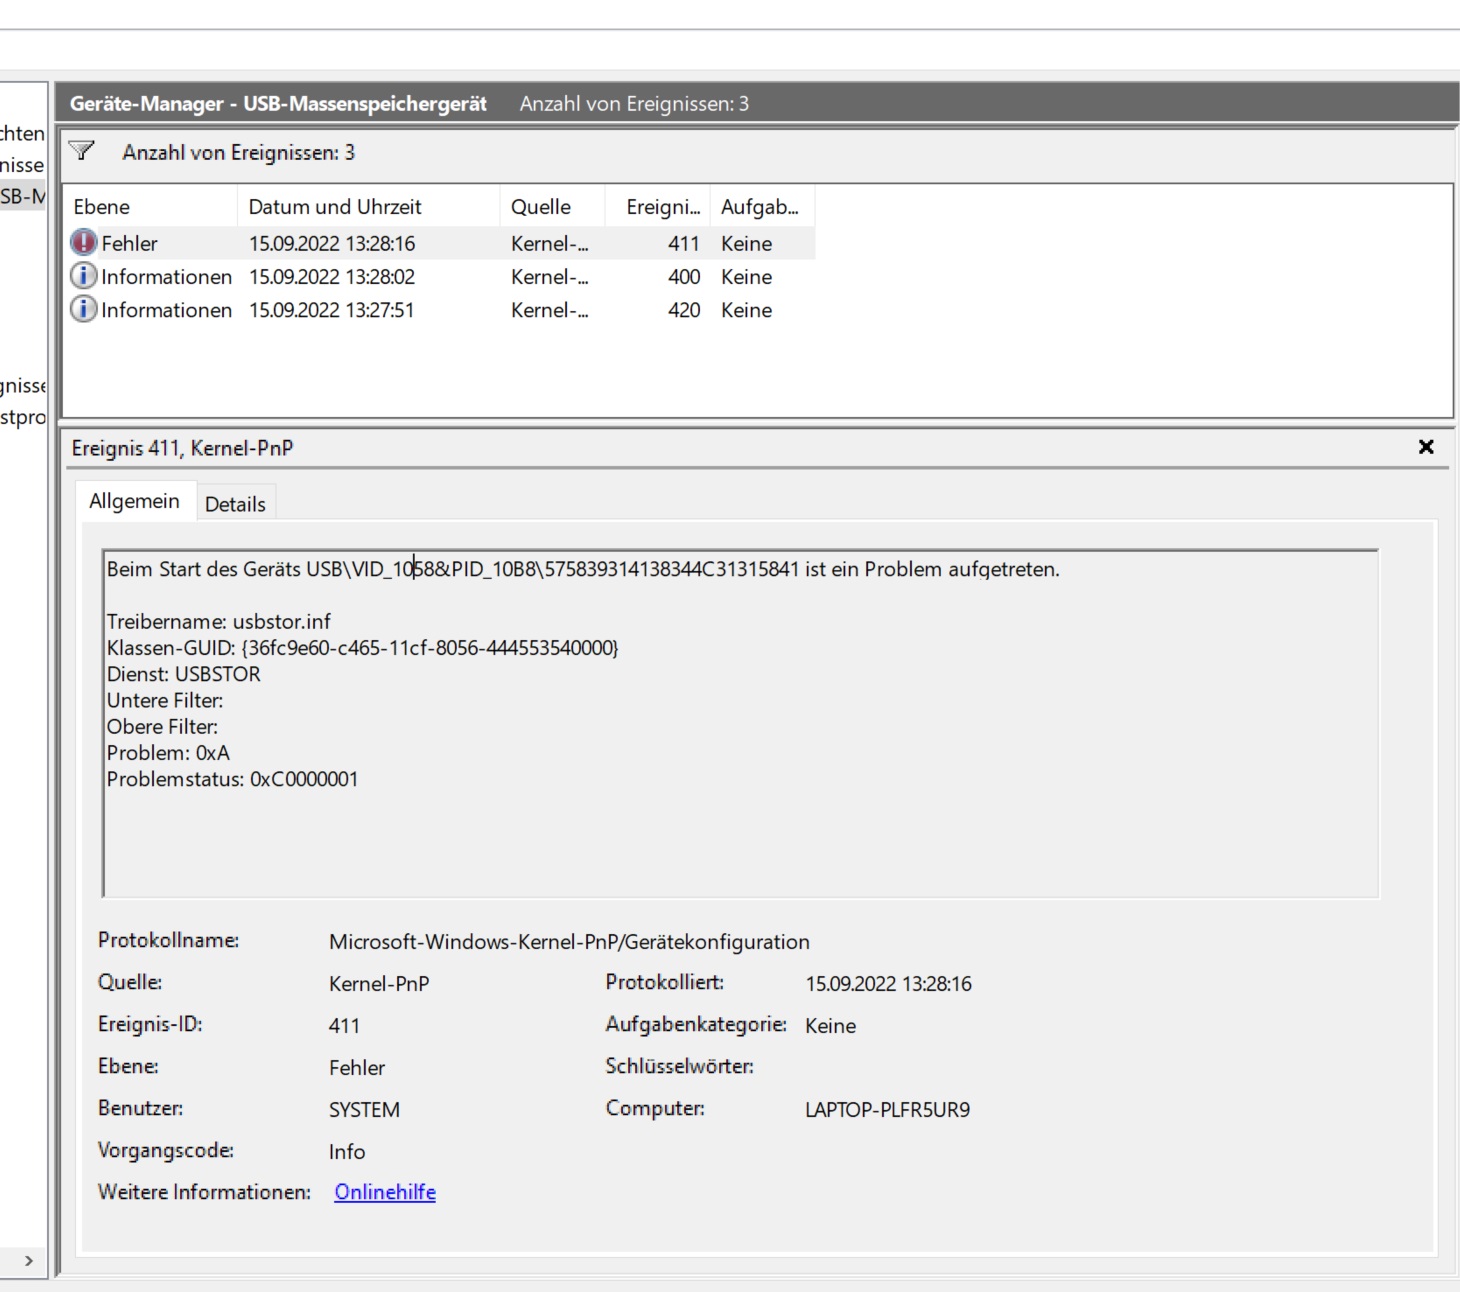
Task: Click the Treibername: usbstor.inf line
Action: pos(218,621)
